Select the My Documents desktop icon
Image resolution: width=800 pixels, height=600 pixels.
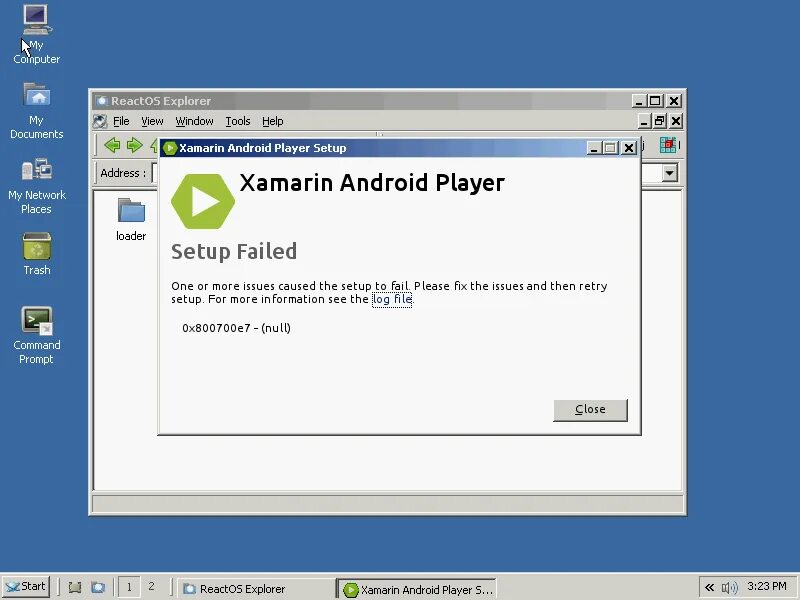[36, 111]
